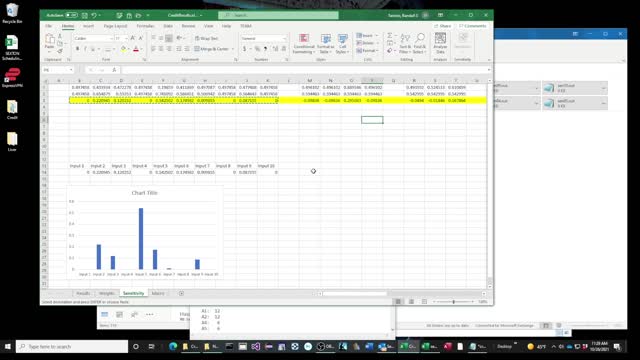Toggle the AutoSave switch

click(71, 15)
